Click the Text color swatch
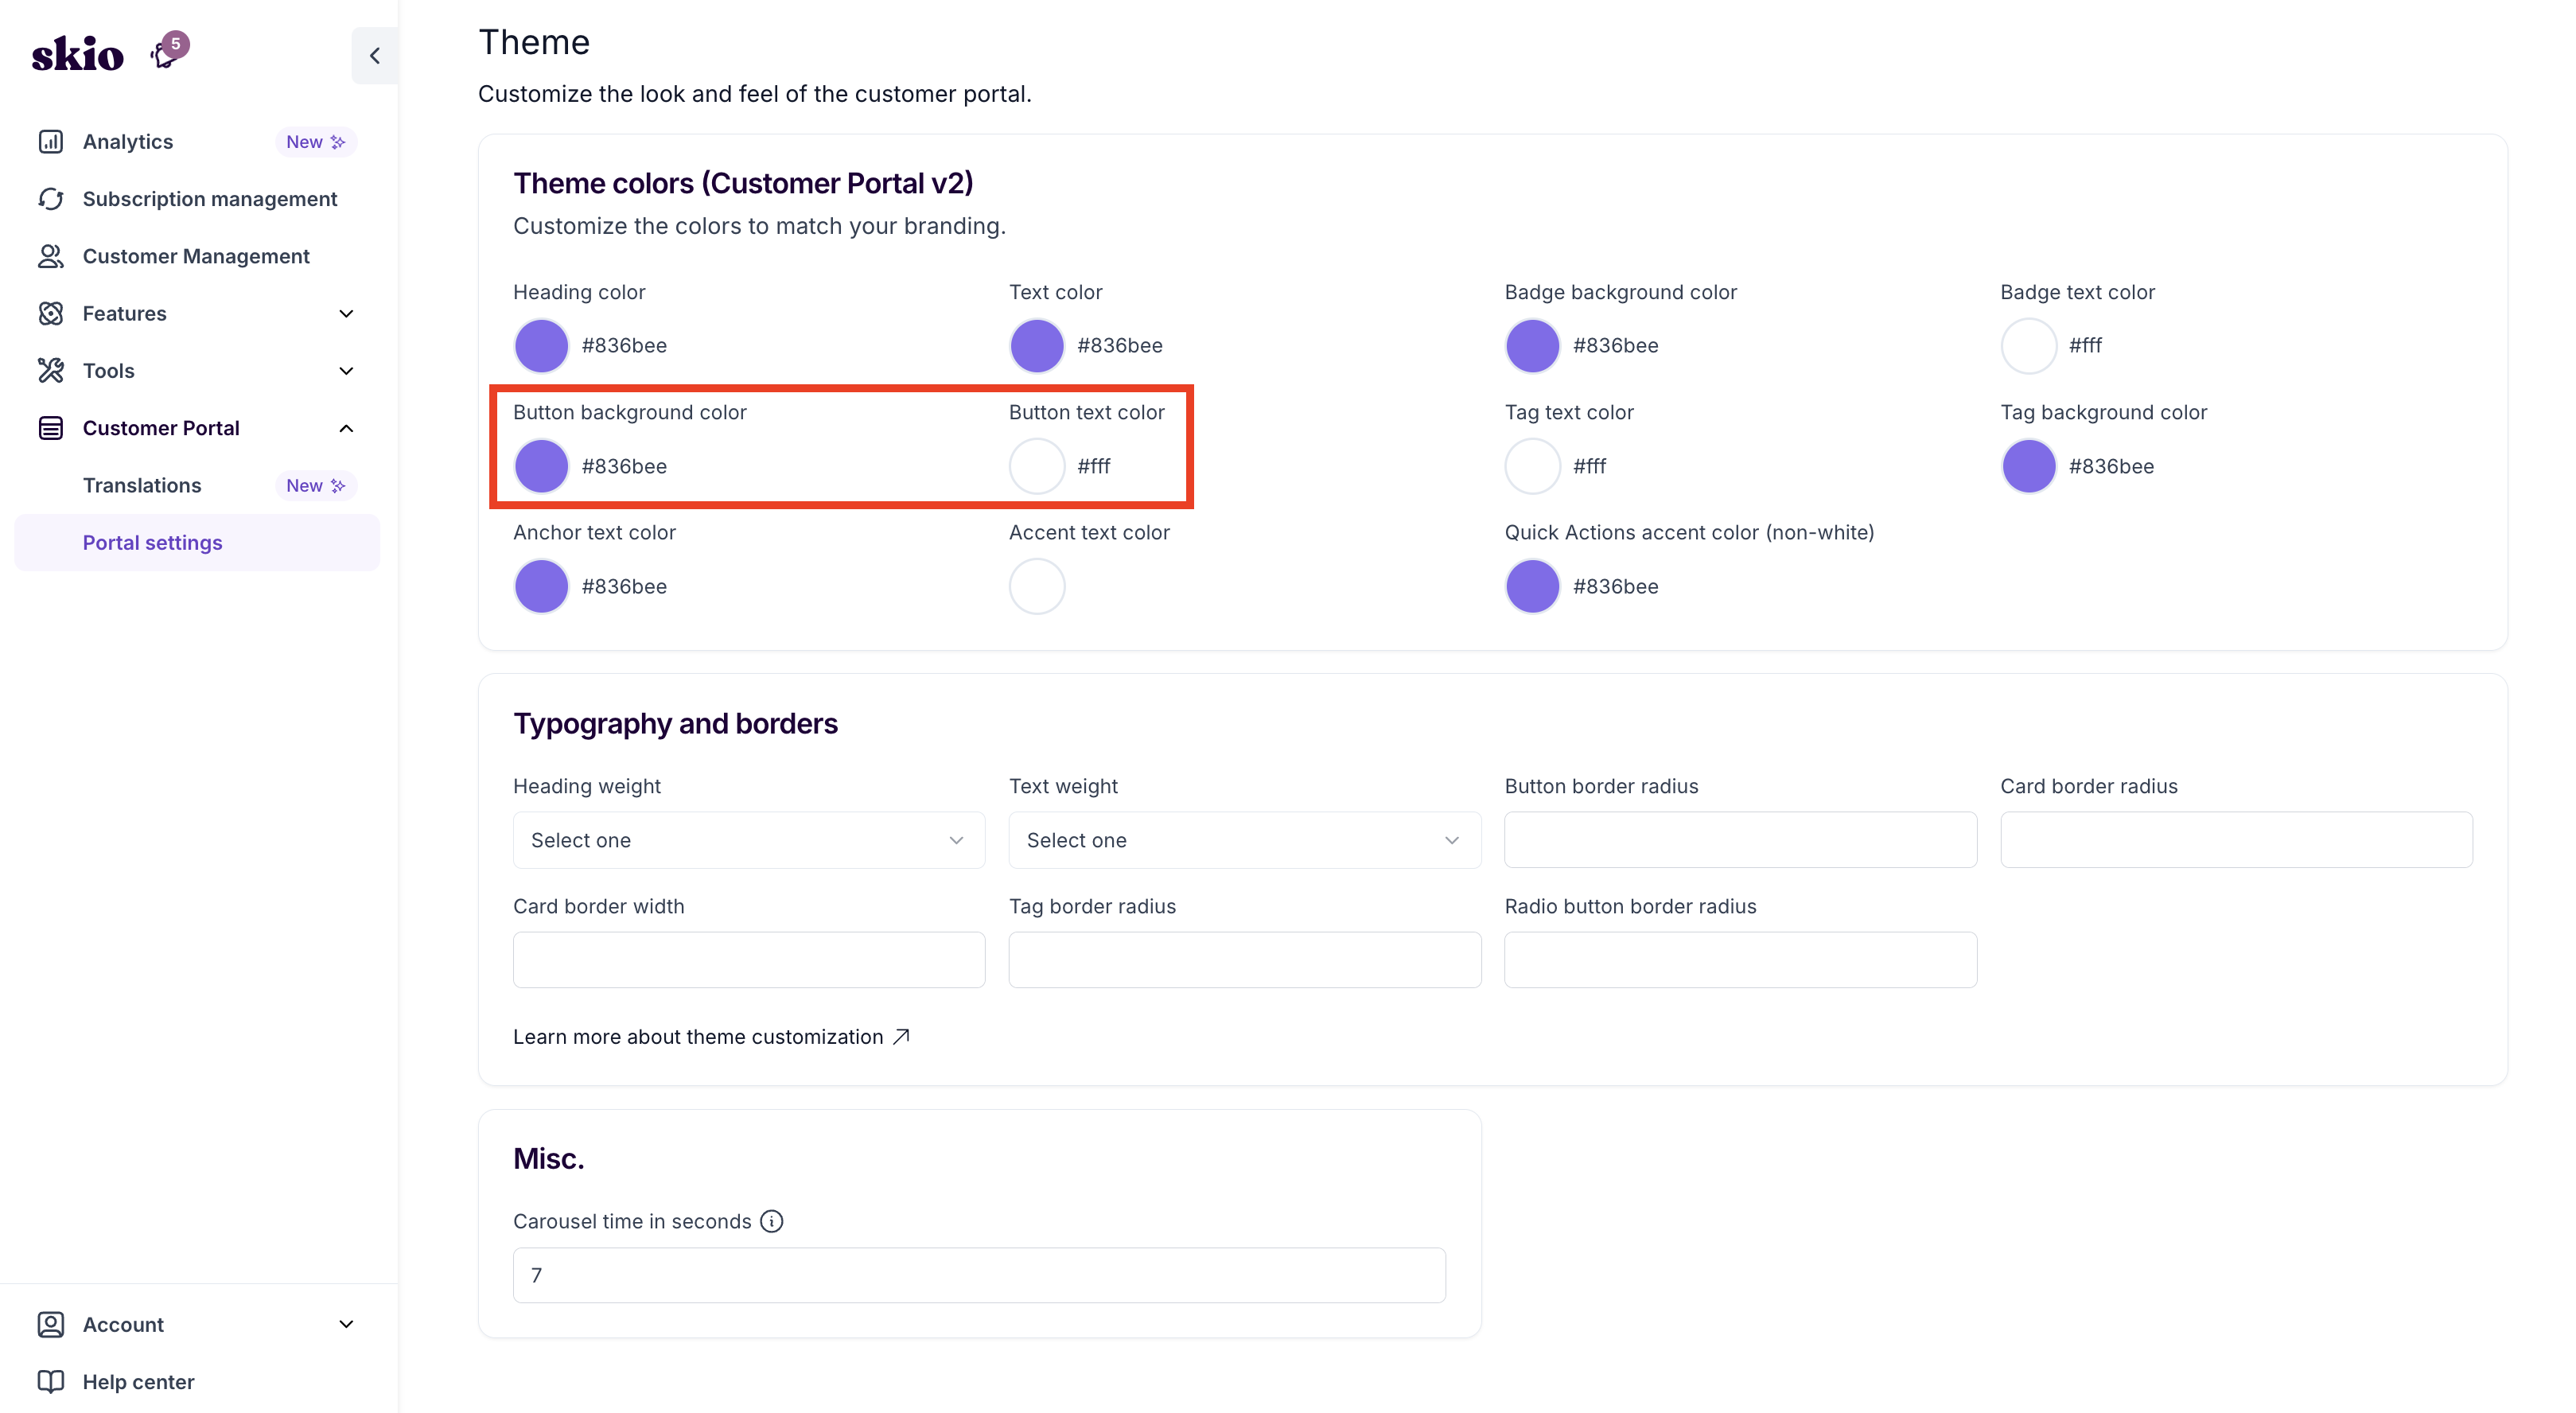The image size is (2576, 1413). 1037,345
